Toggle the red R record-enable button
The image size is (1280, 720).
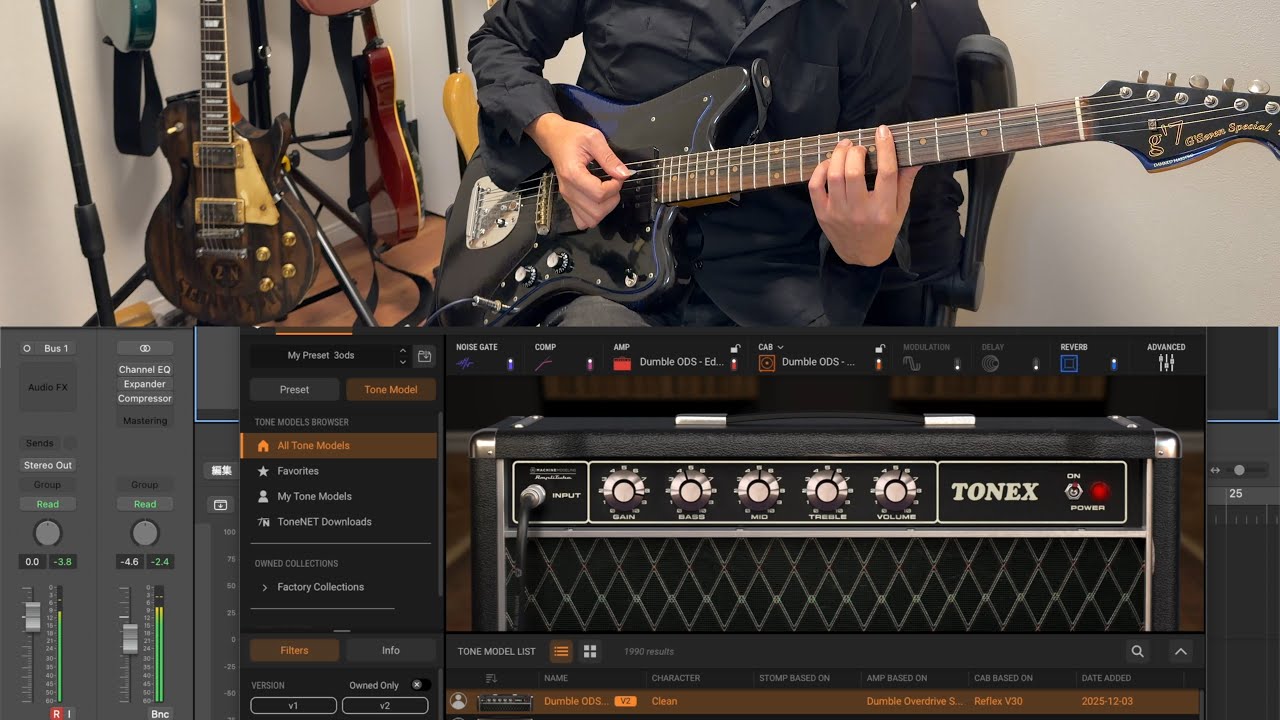pos(56,714)
